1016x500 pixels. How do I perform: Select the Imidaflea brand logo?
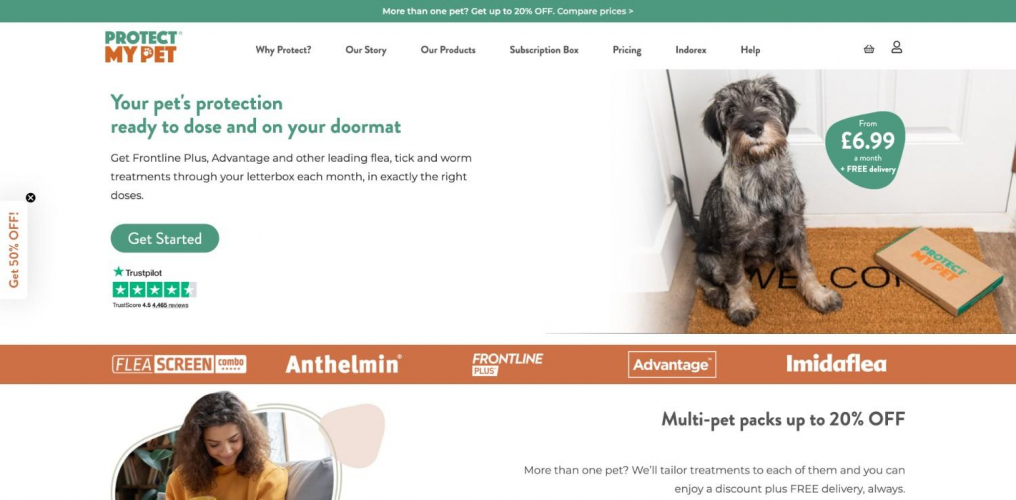(x=836, y=363)
